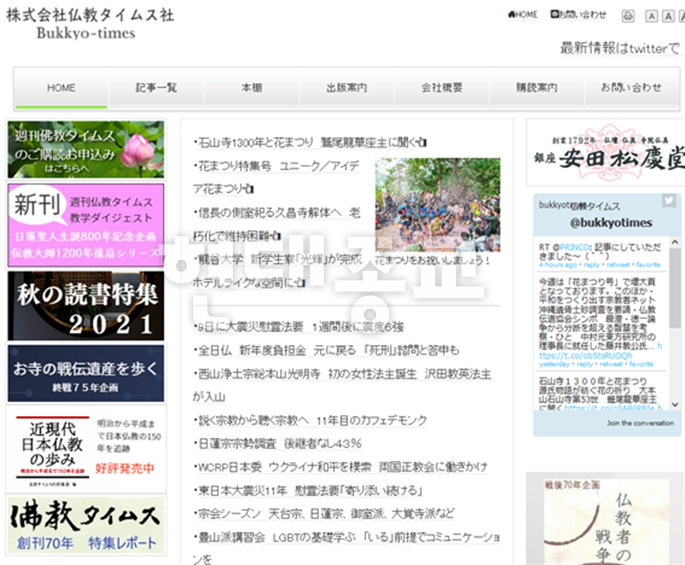Click reply under the yesterday tweet

pyautogui.click(x=585, y=364)
